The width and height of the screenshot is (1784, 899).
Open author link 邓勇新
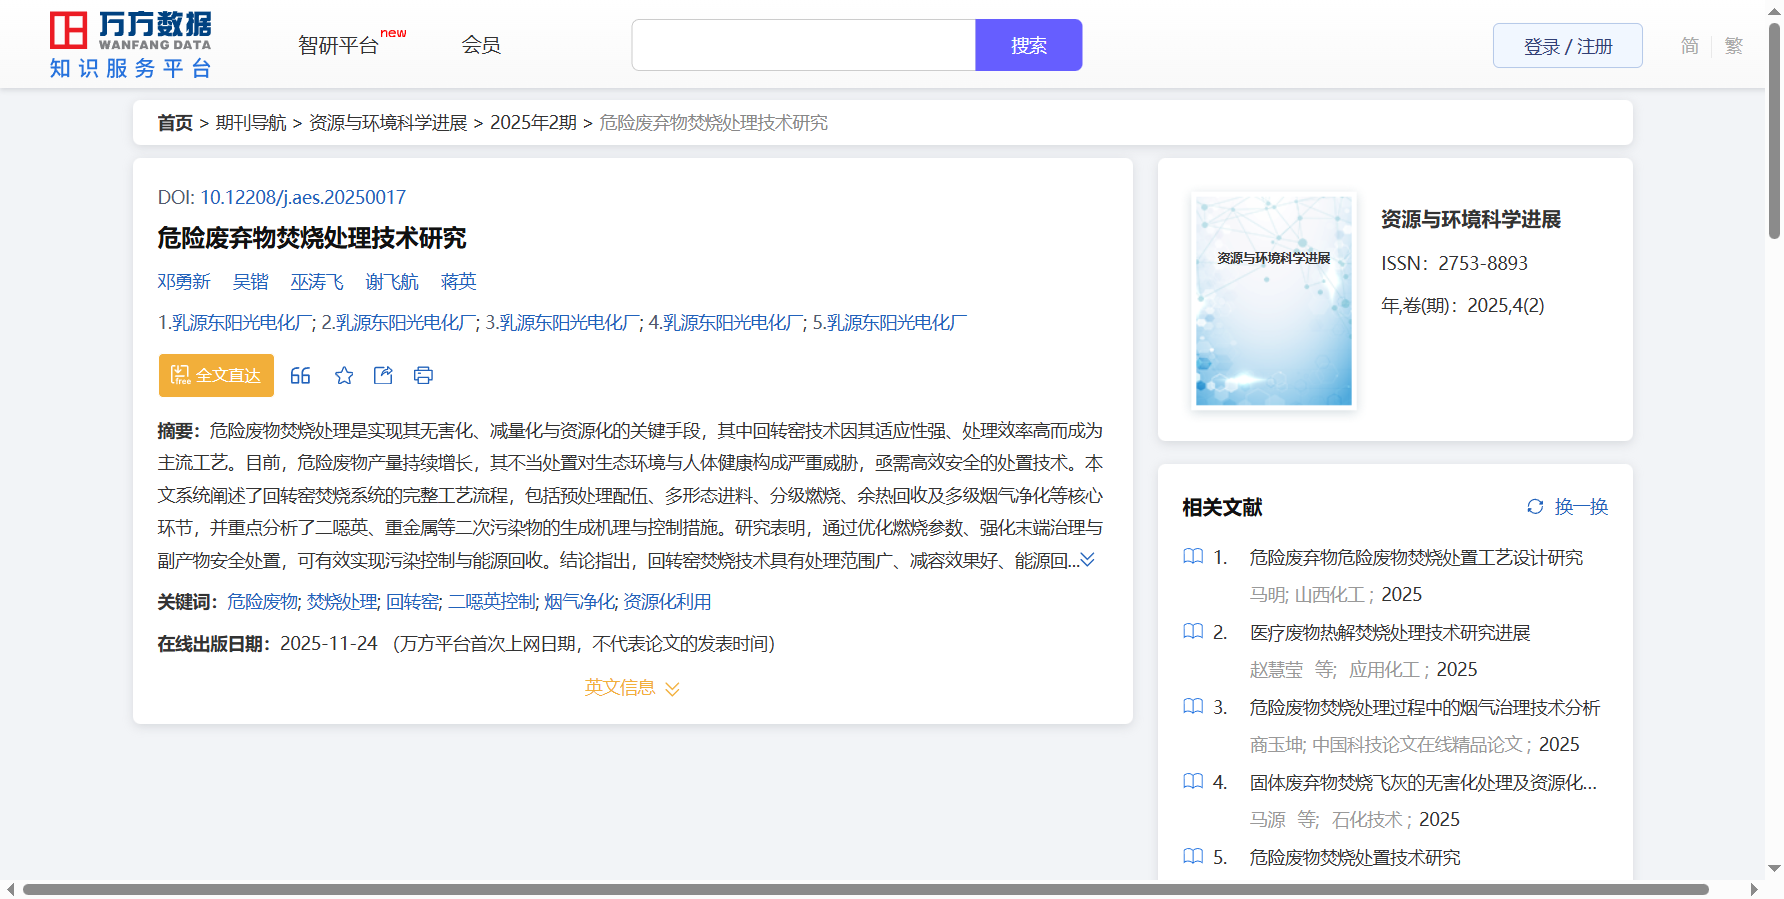click(184, 282)
